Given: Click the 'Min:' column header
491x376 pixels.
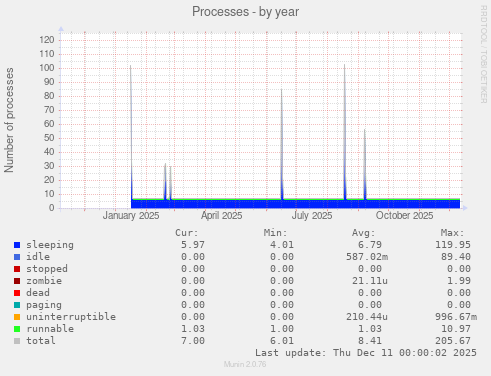Looking at the screenshot, I should click(x=275, y=233).
